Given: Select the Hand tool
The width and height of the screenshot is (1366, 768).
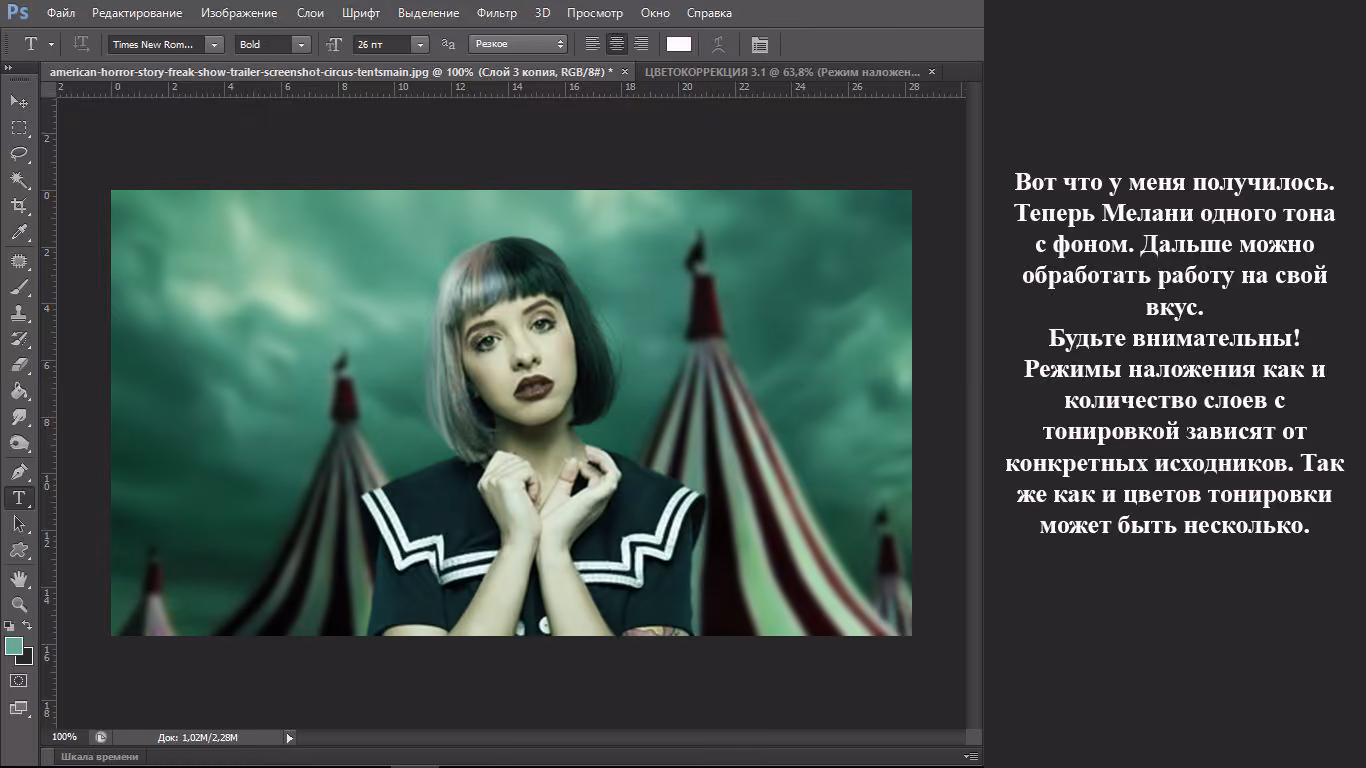Looking at the screenshot, I should 18,578.
